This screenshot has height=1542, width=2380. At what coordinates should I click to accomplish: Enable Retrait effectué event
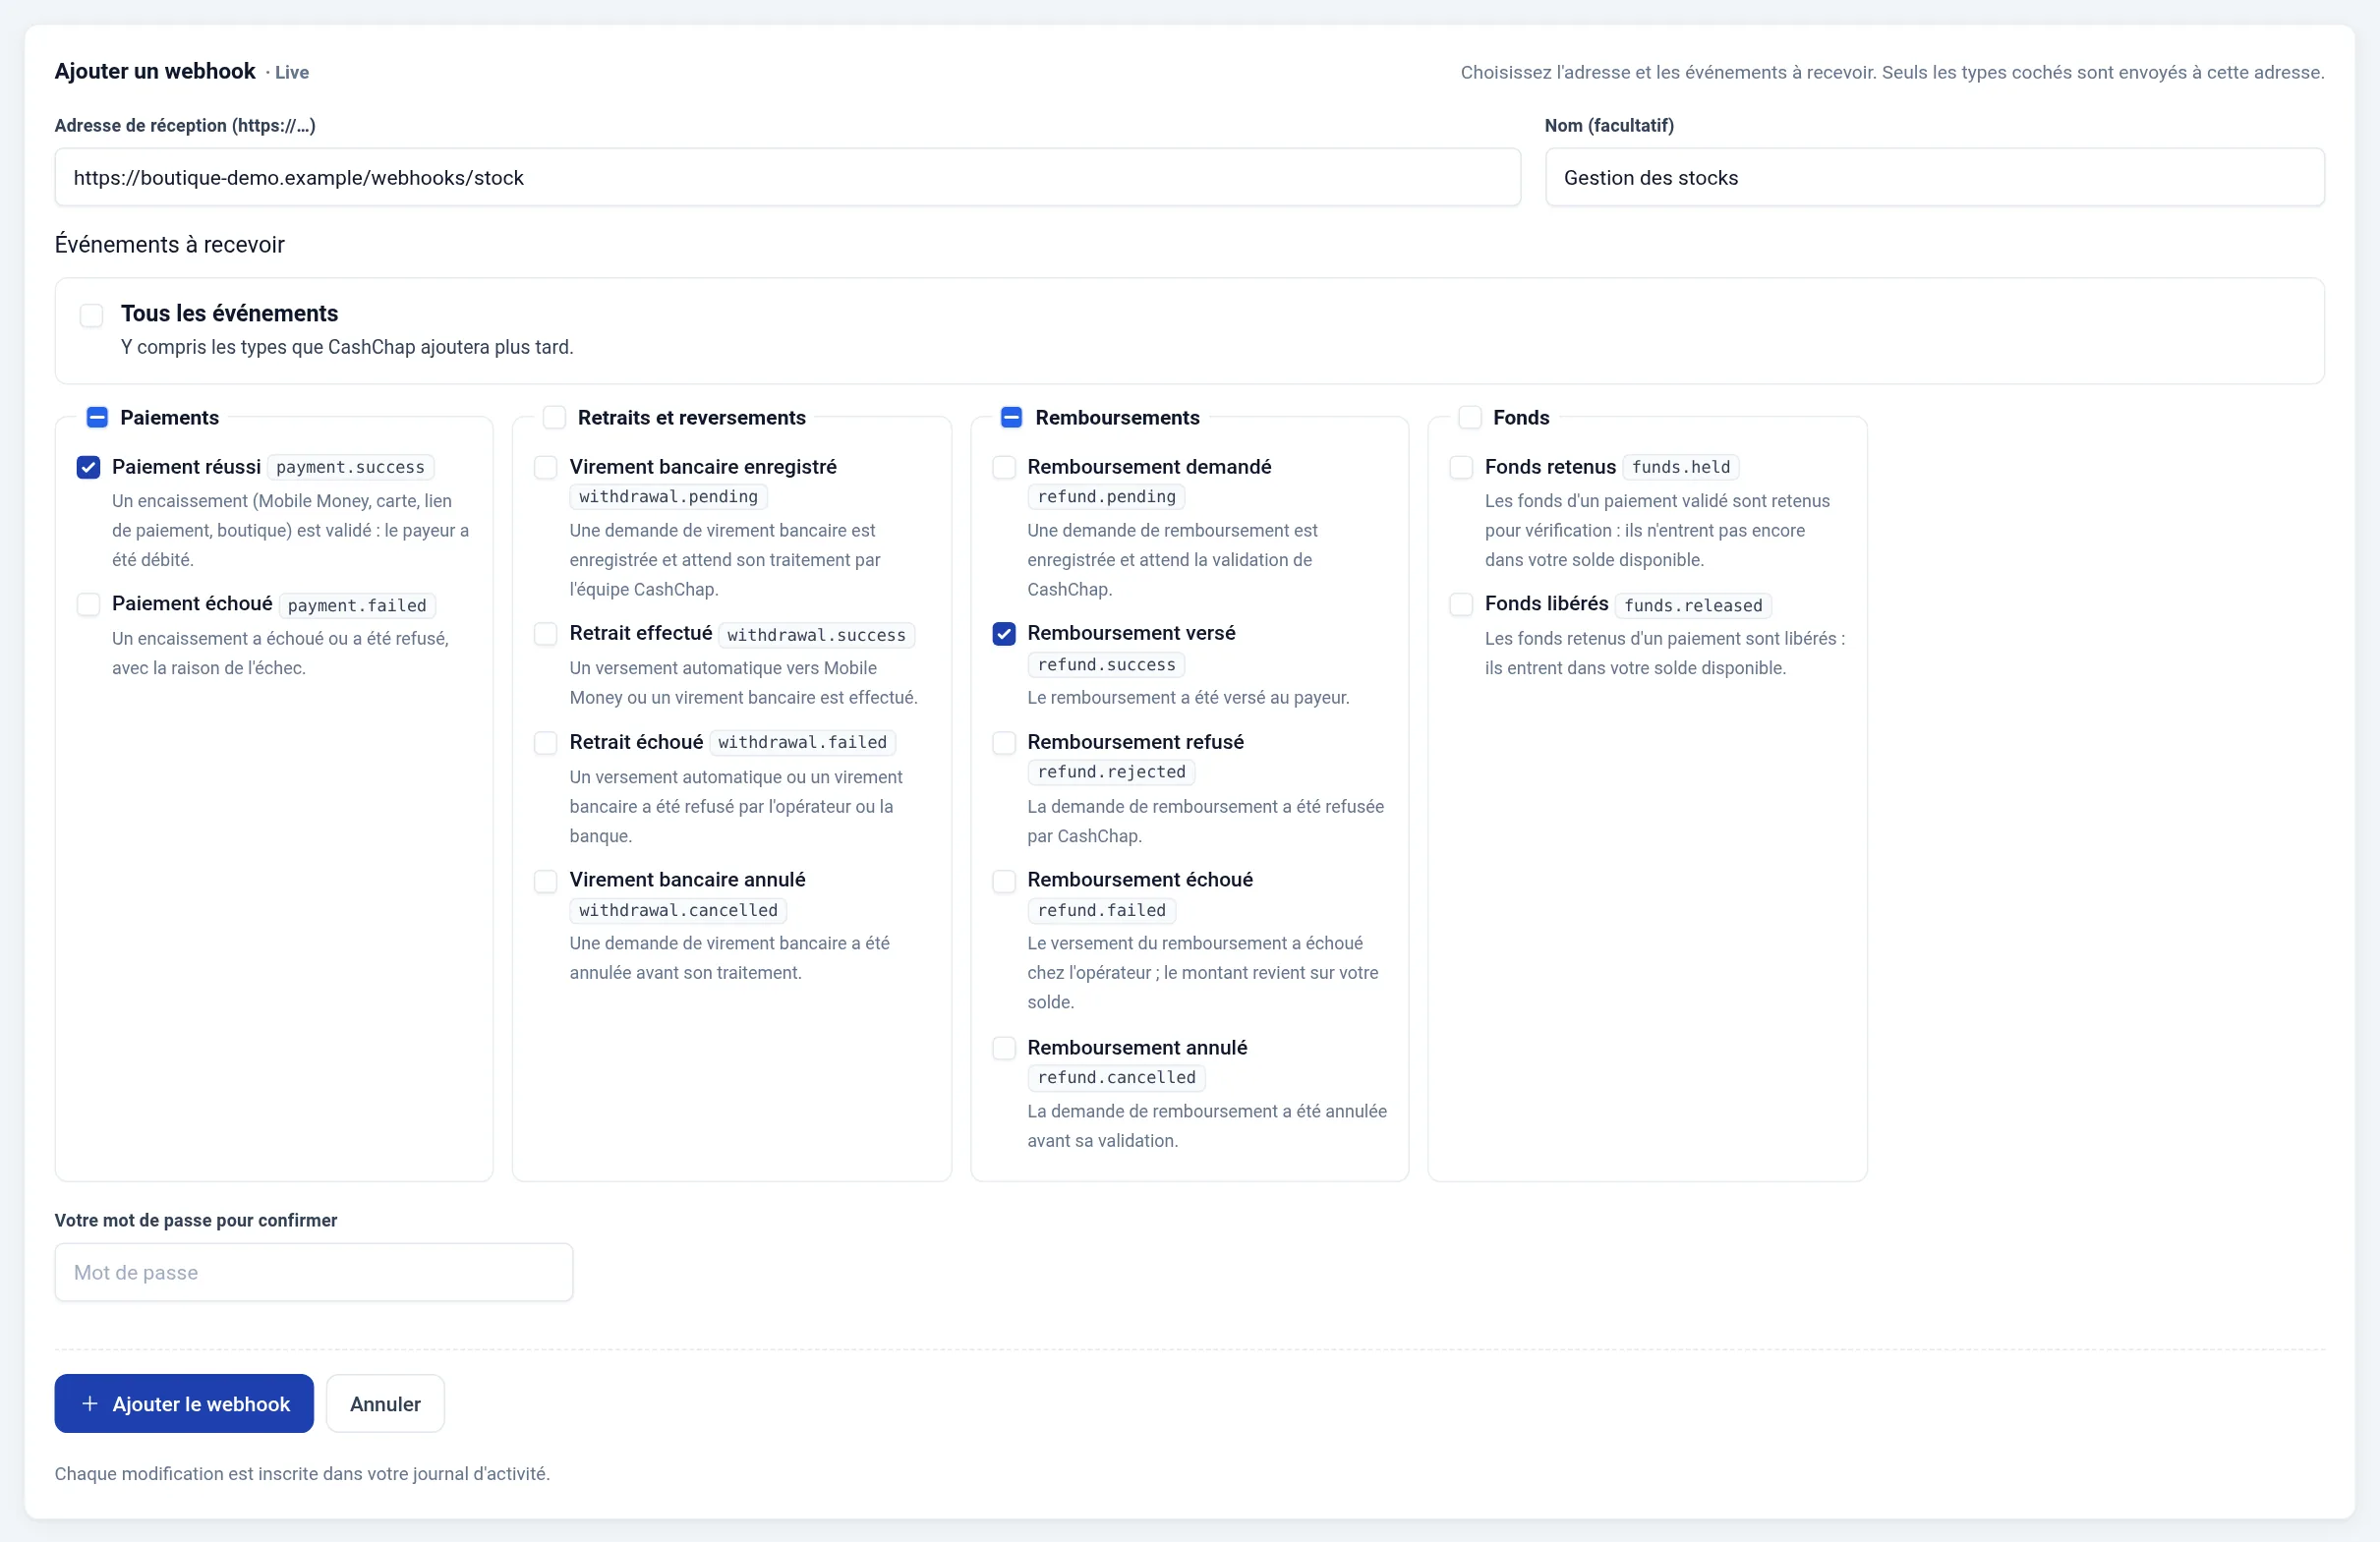point(545,634)
